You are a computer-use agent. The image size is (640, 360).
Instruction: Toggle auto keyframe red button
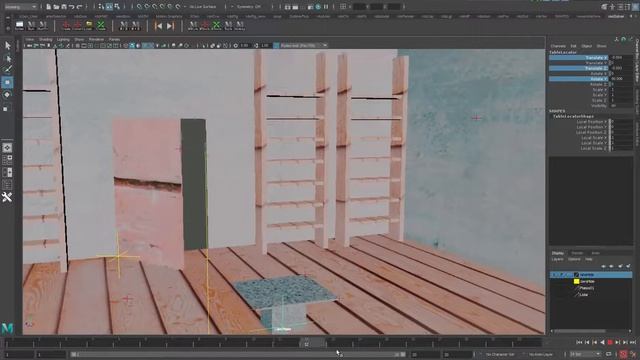pos(623,354)
